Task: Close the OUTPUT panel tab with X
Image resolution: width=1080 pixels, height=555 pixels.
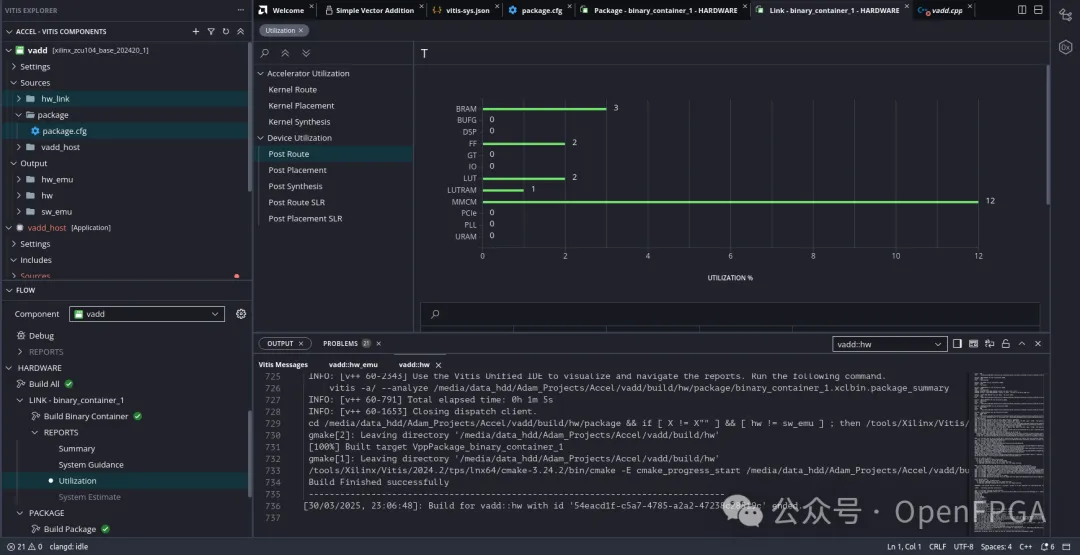Action: (300, 344)
